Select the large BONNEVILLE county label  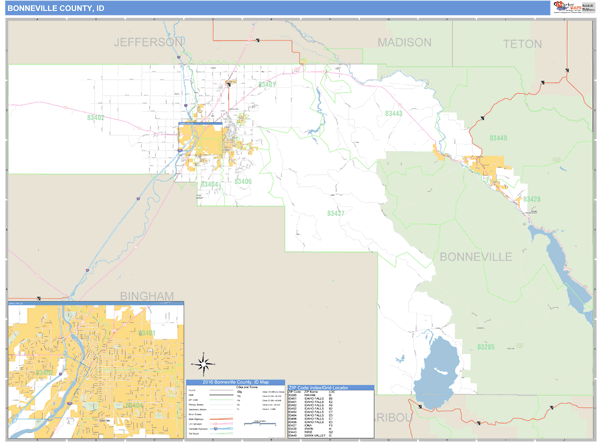(x=476, y=257)
